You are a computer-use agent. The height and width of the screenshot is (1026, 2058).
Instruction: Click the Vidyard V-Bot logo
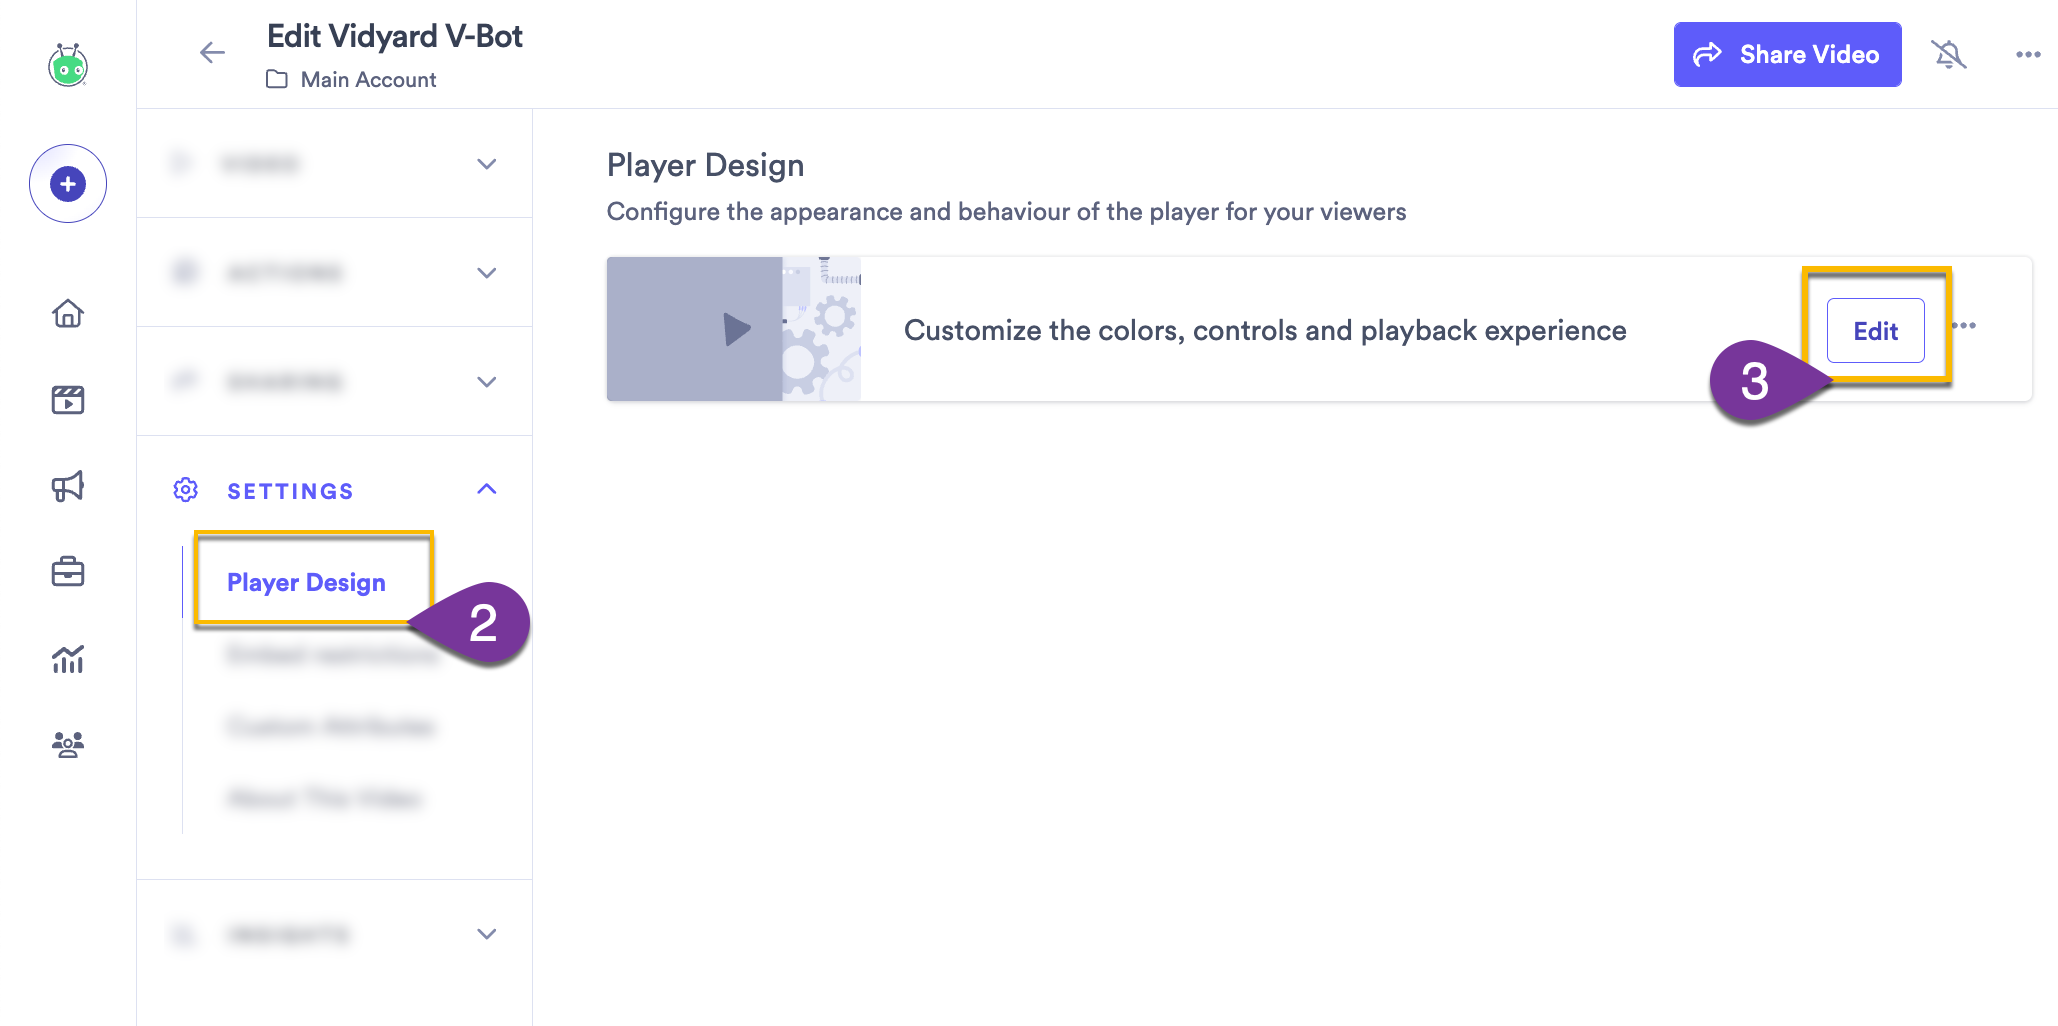click(68, 66)
